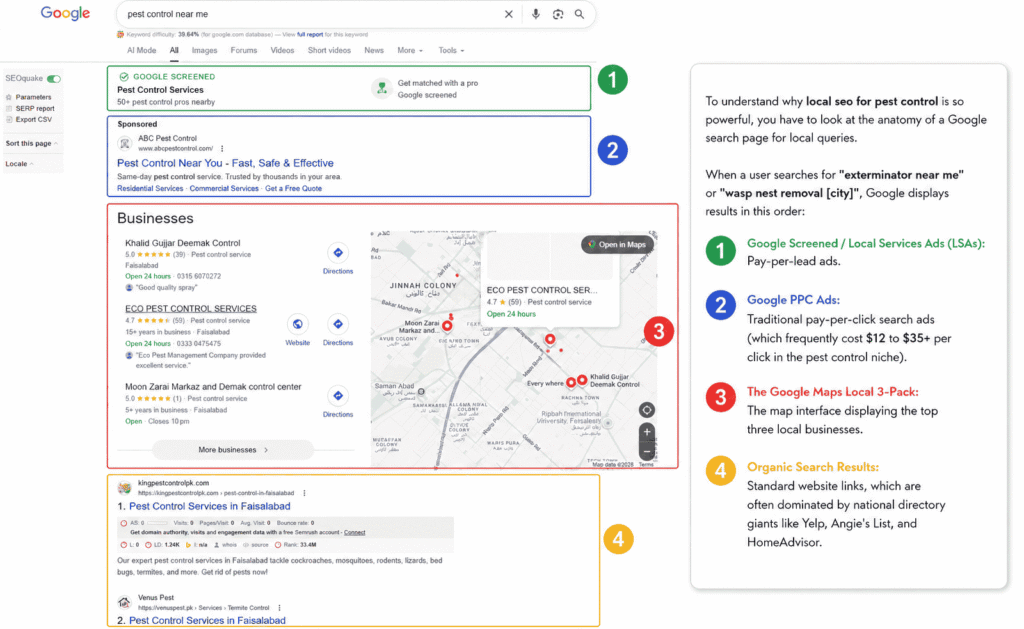Toggle the SEOquake switch
The image size is (1024, 629).
(54, 78)
